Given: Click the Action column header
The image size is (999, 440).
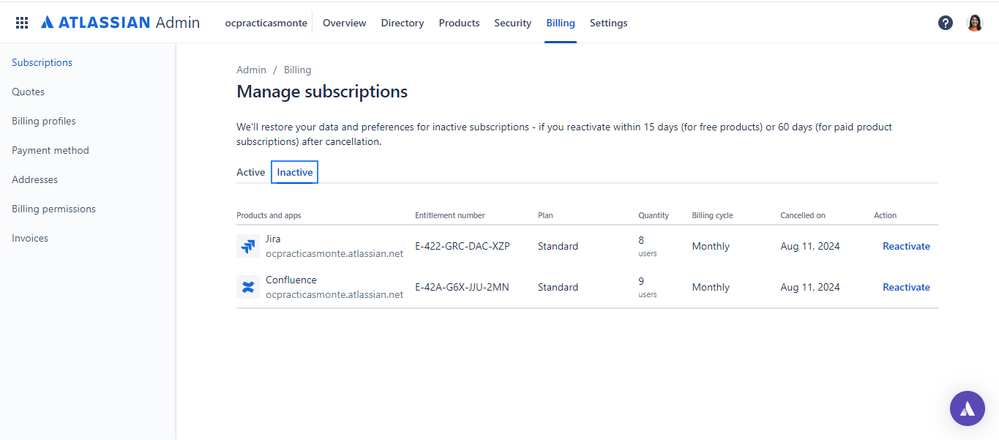Looking at the screenshot, I should pos(885,215).
